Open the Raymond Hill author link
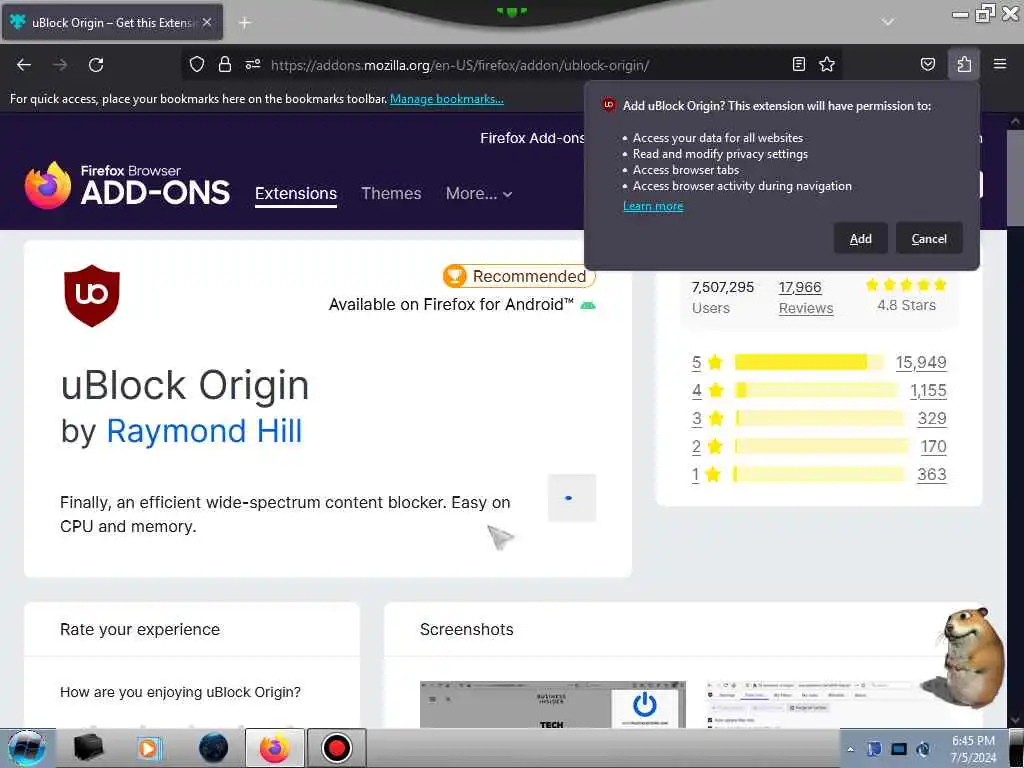 (204, 431)
